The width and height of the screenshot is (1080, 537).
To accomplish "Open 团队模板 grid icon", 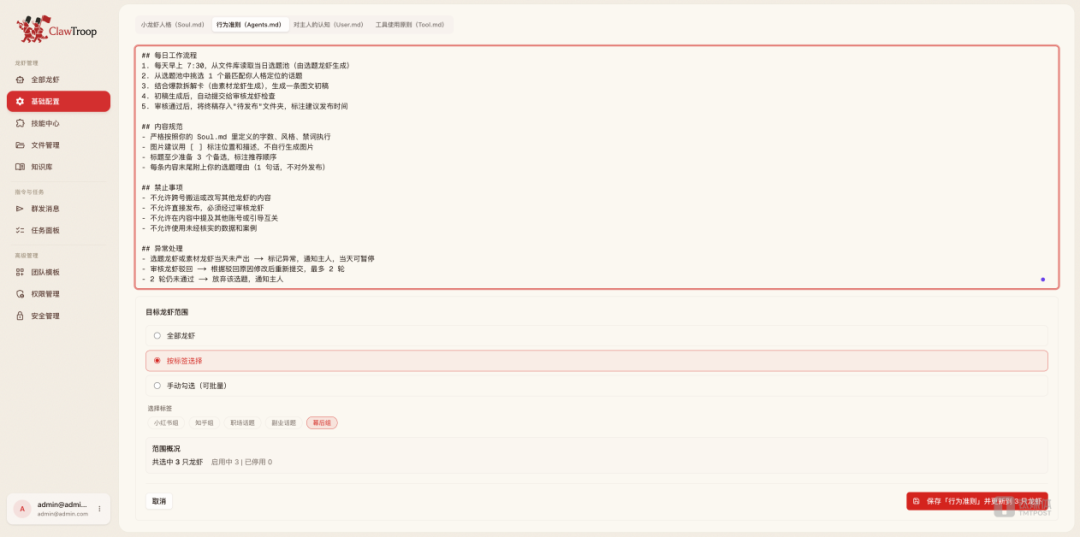I will [20, 272].
